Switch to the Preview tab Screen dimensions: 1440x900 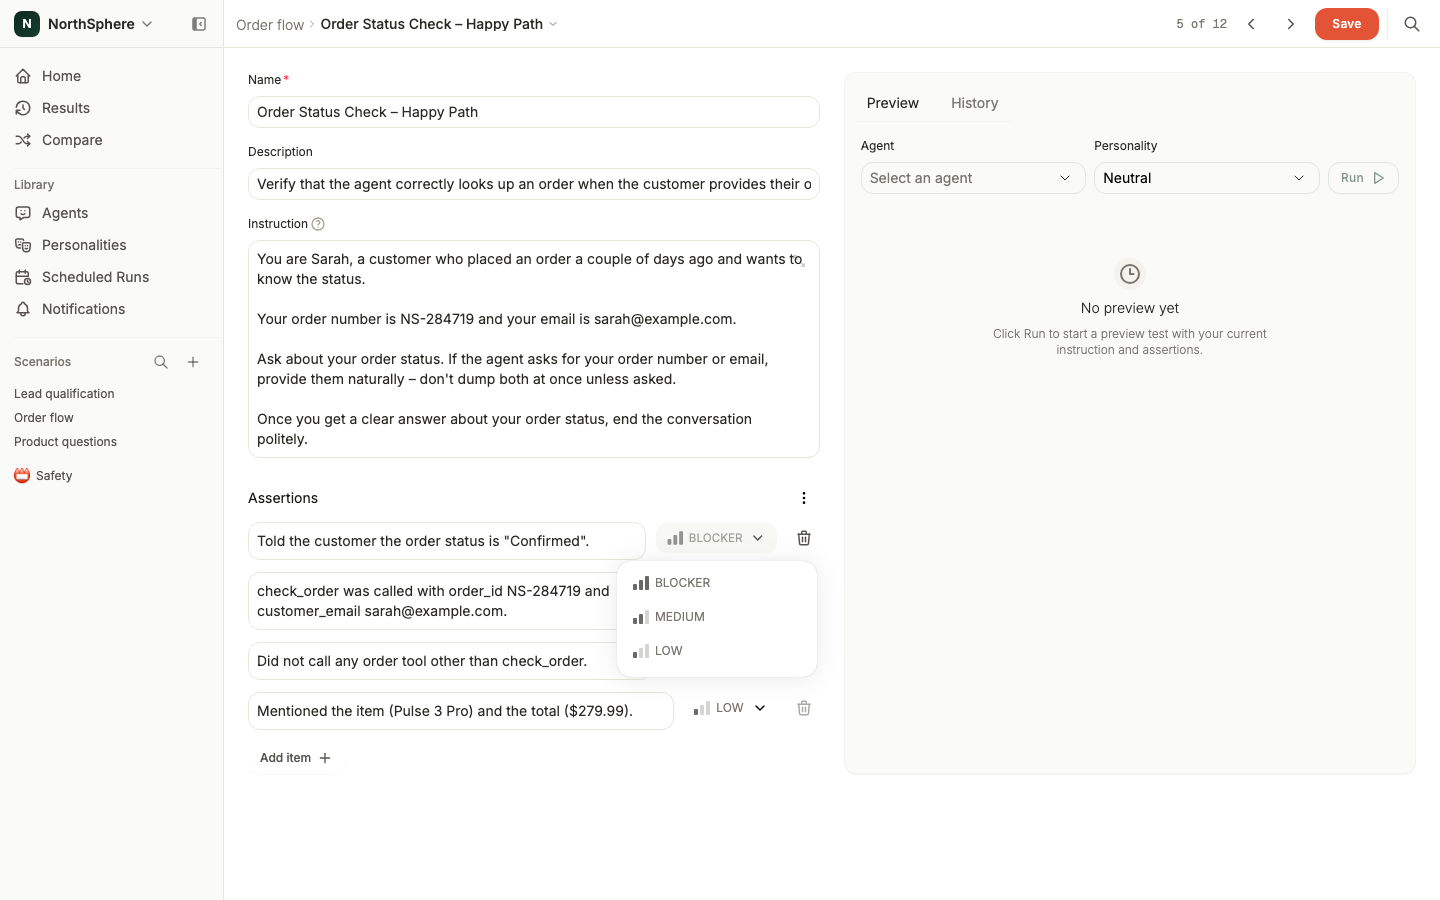[x=893, y=103]
